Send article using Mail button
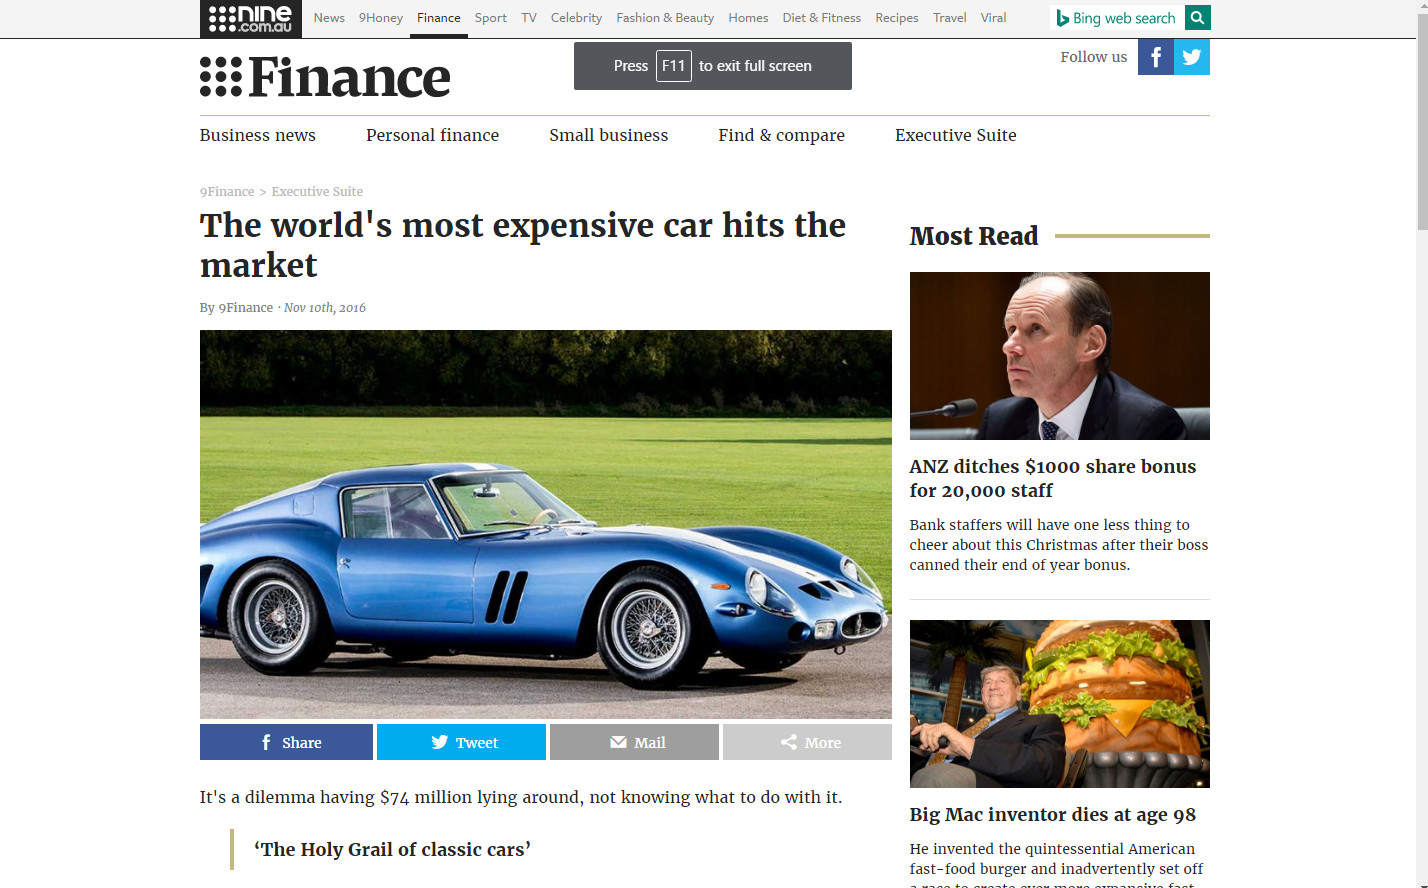Image resolution: width=1428 pixels, height=888 pixels. click(x=634, y=742)
